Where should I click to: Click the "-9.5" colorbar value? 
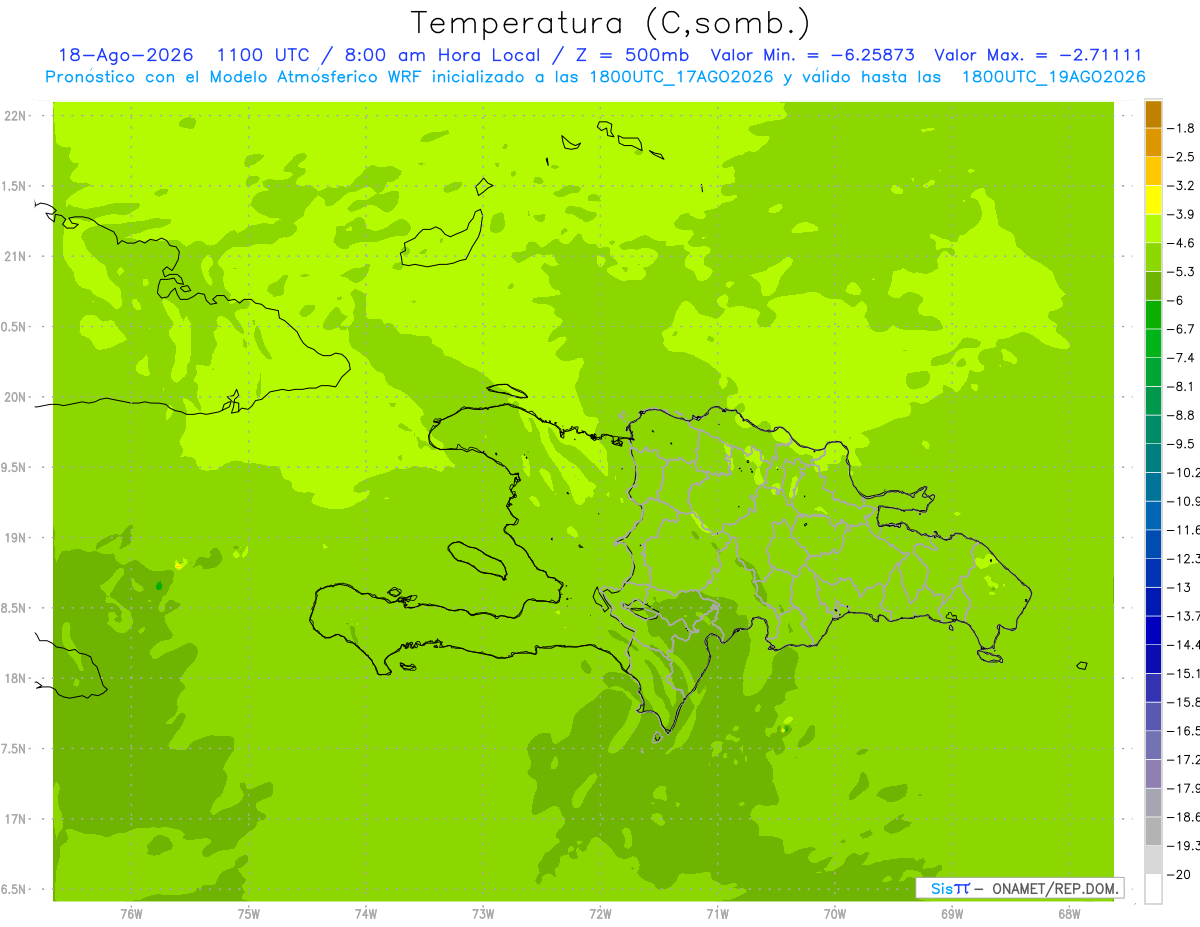click(1181, 444)
